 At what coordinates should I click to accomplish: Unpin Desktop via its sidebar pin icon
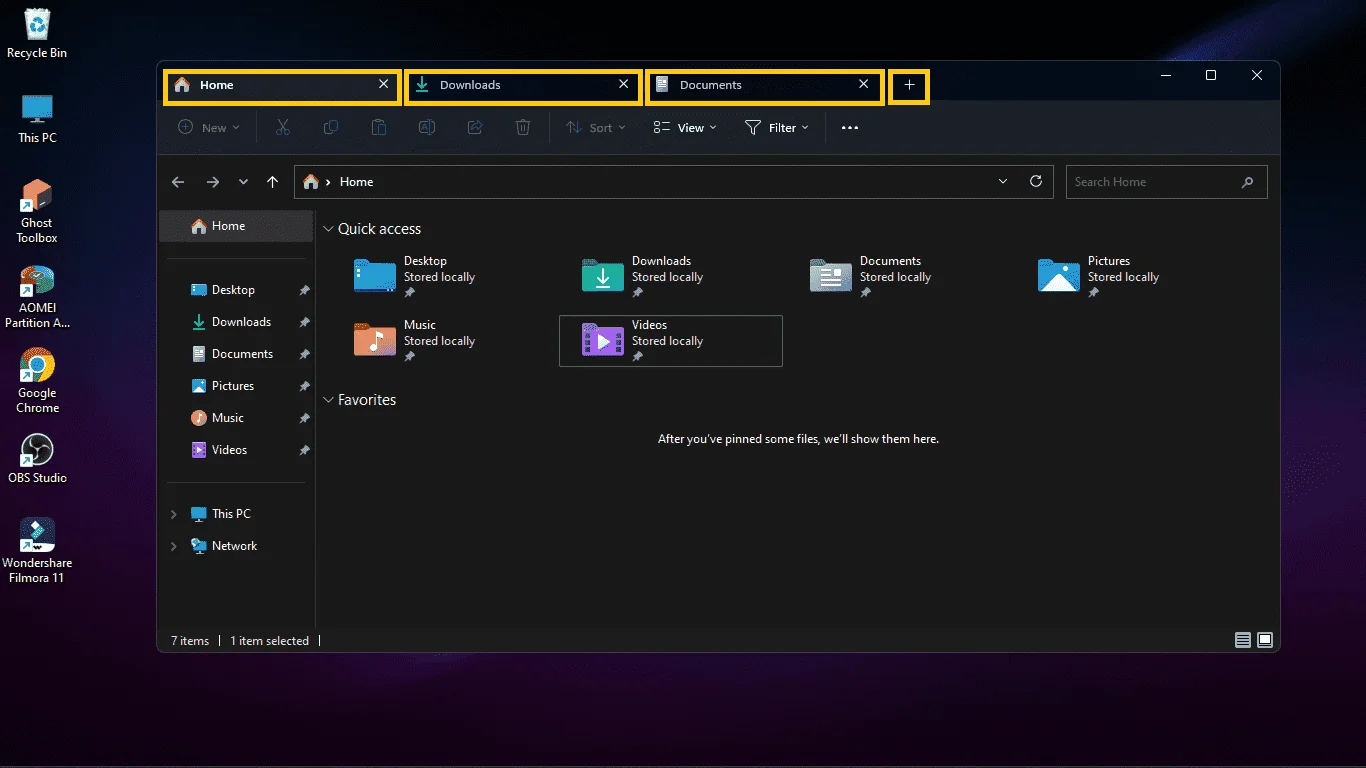pyautogui.click(x=305, y=290)
